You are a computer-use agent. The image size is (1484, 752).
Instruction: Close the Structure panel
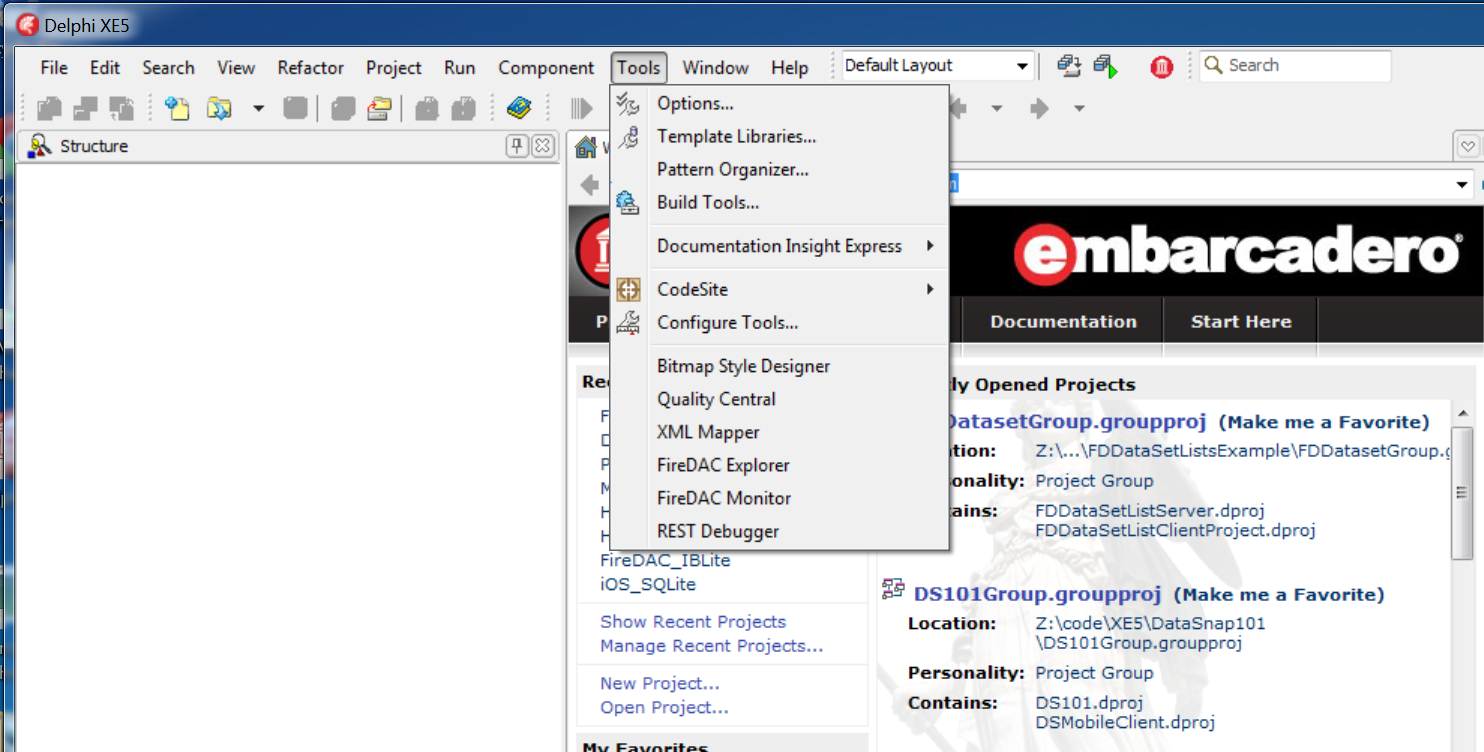[542, 146]
